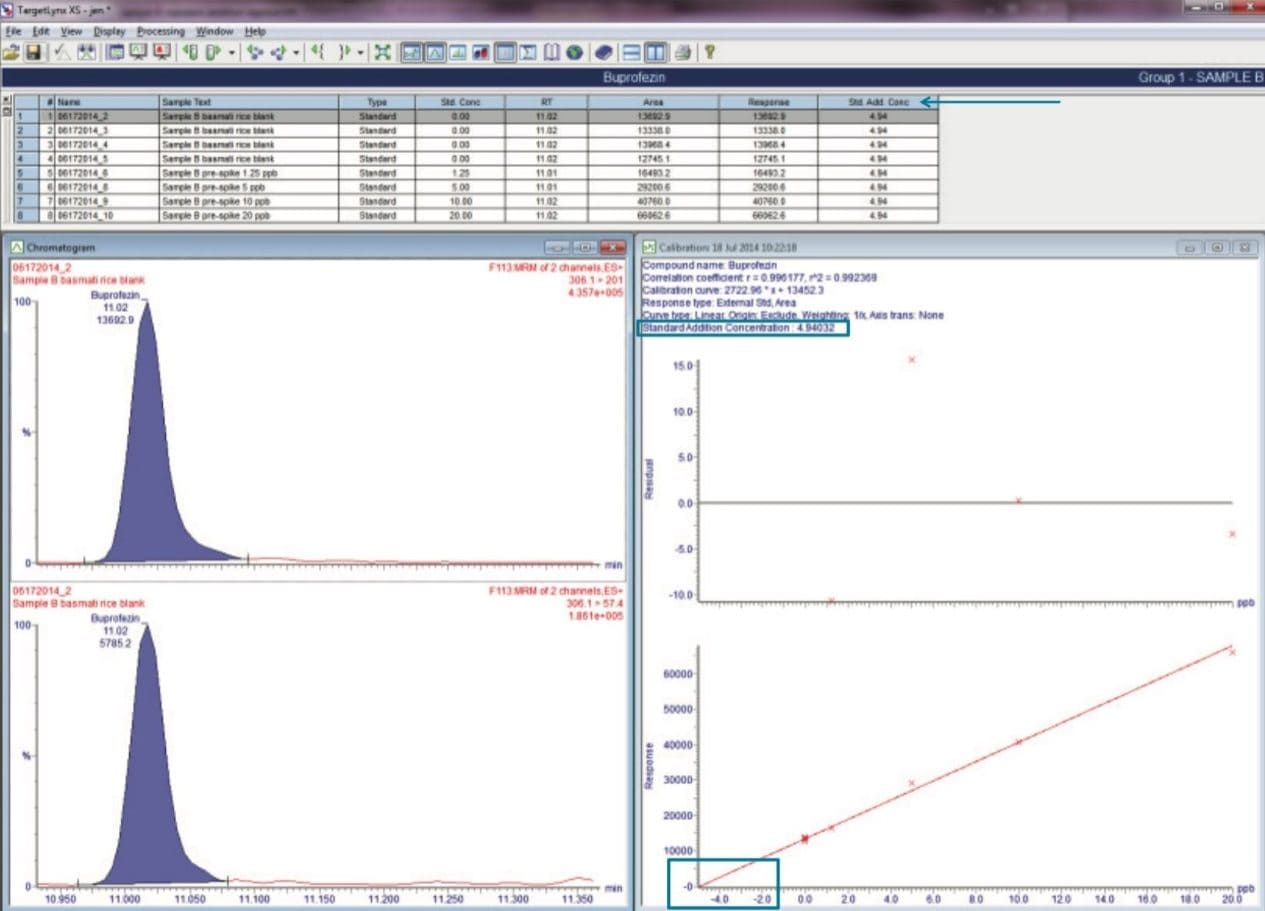Click the left green brace navigation icon
The image size is (1265, 911).
318,52
